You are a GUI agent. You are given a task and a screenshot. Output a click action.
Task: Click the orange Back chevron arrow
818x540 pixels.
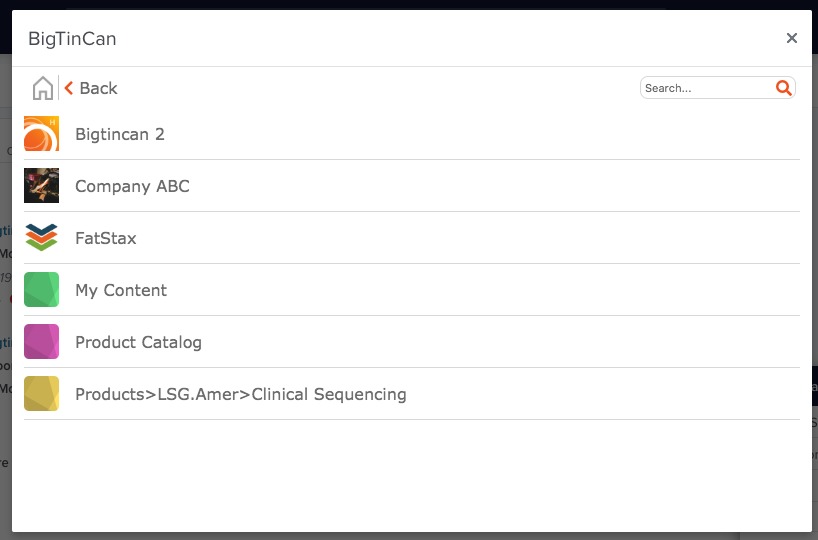click(x=69, y=88)
